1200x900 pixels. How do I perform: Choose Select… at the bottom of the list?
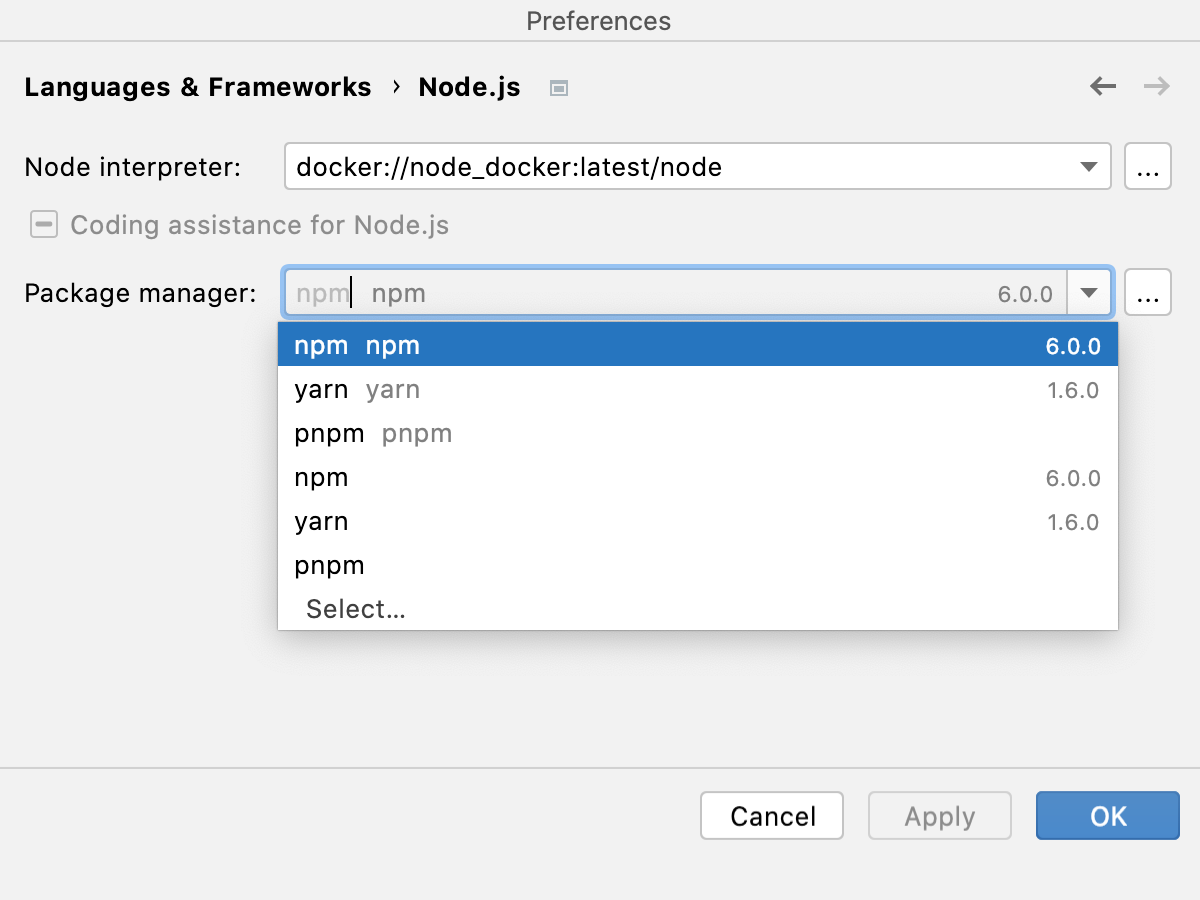click(x=356, y=609)
